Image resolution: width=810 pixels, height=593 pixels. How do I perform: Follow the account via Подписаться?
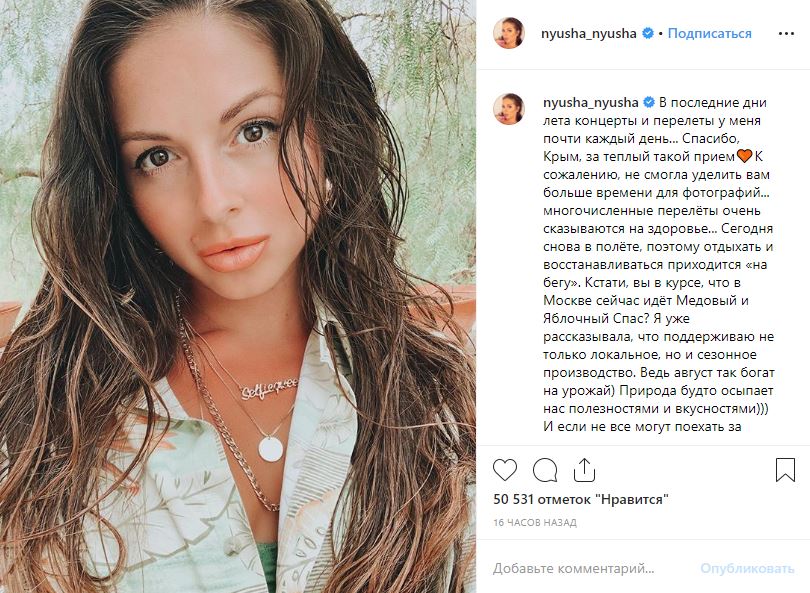pyautogui.click(x=709, y=33)
